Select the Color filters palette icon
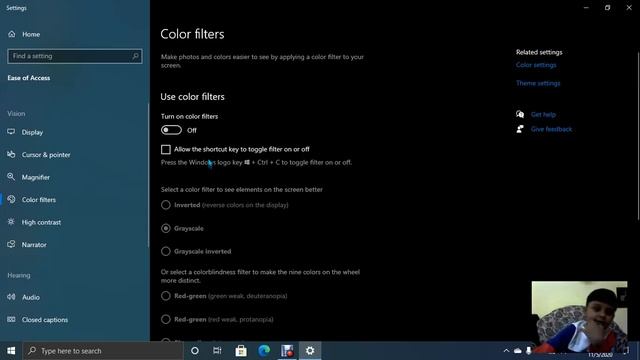Screen dimensions: 640x360 coord(11,199)
